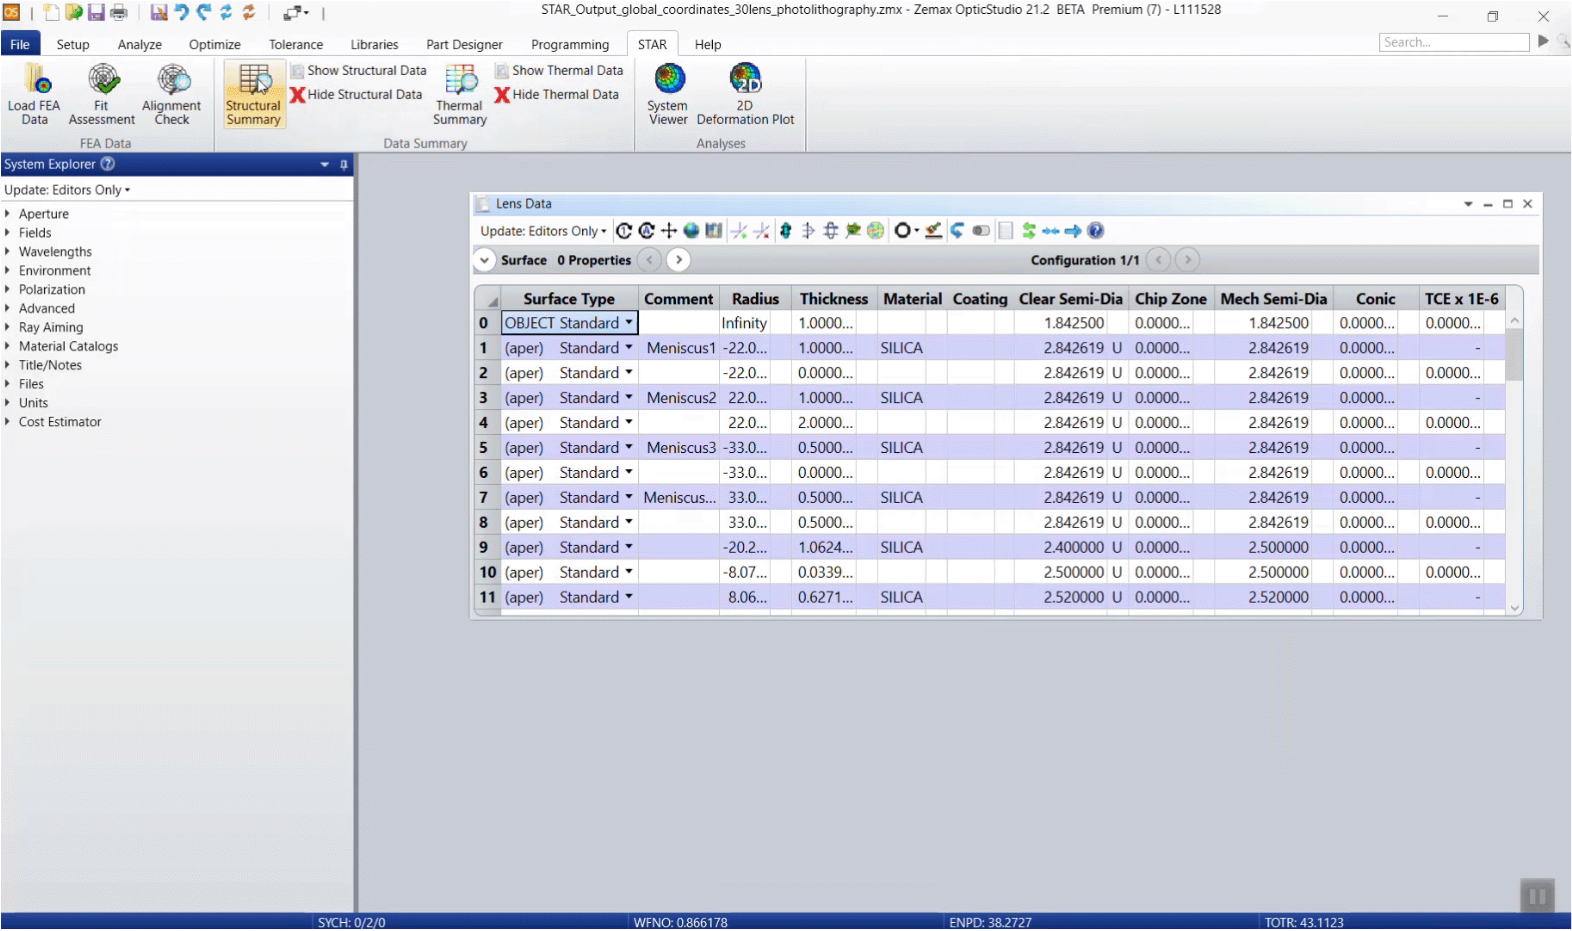Open OBJECT Standard surface type dropdown
The height and width of the screenshot is (931, 1572).
[x=629, y=323]
